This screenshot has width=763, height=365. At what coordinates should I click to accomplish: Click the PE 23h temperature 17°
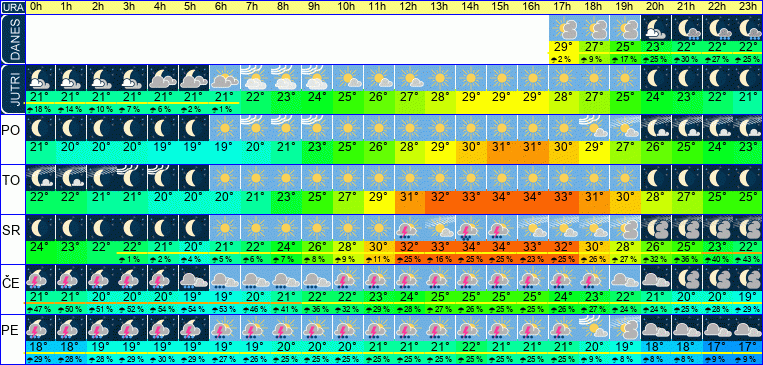click(x=748, y=346)
